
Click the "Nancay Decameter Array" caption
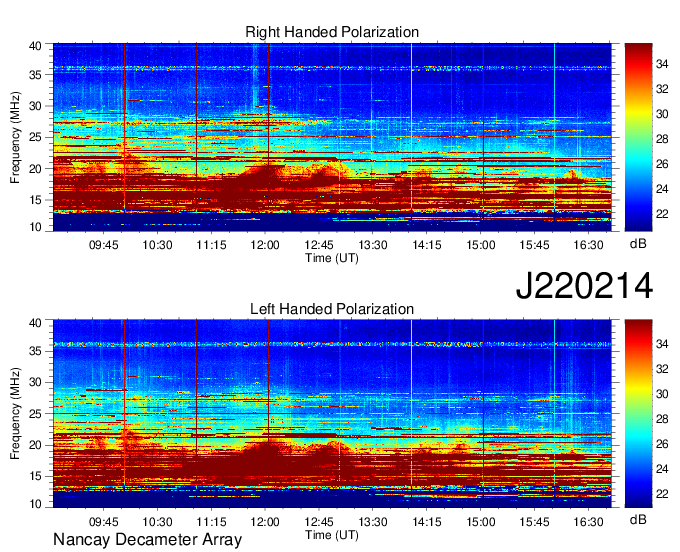pyautogui.click(x=147, y=540)
